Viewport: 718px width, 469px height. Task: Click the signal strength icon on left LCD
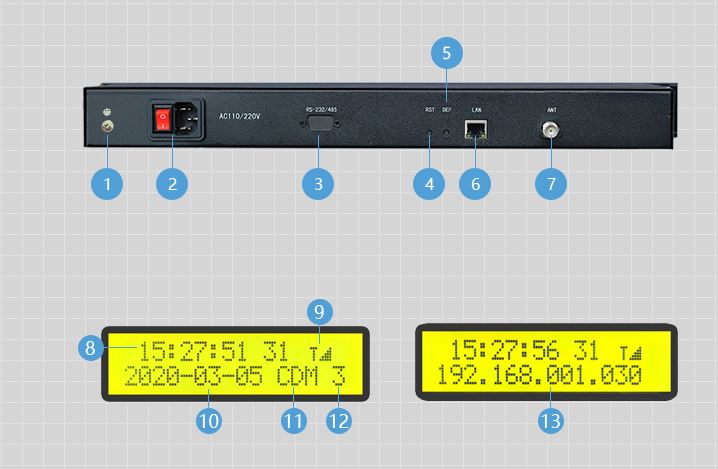point(319,353)
